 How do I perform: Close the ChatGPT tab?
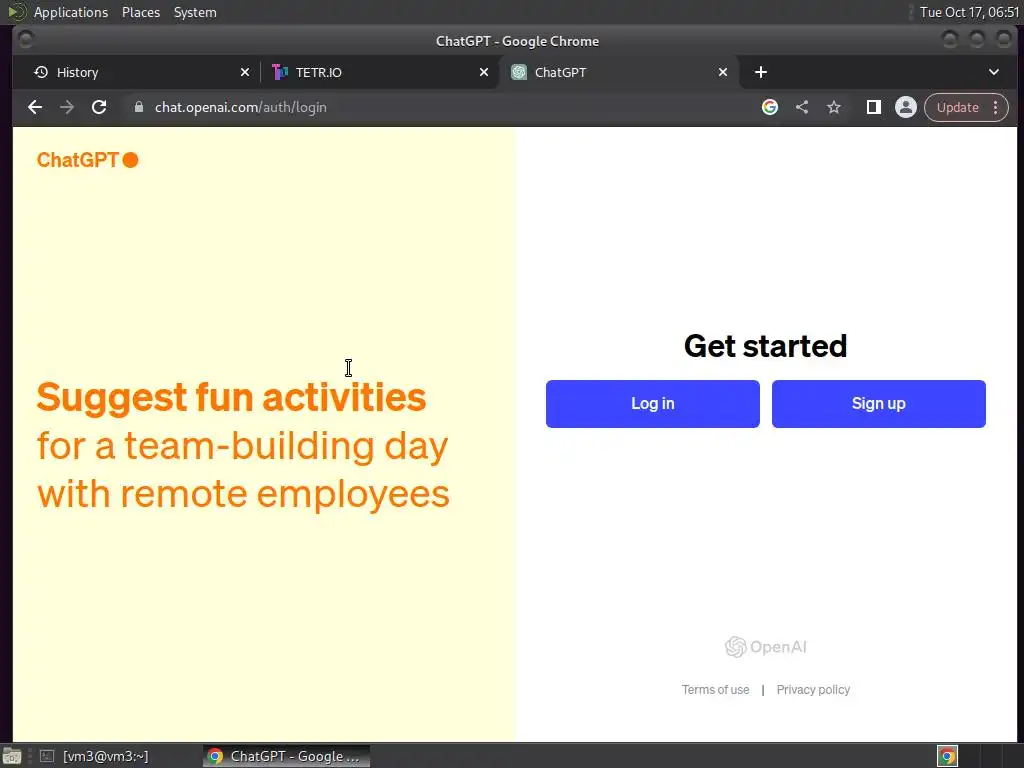pos(722,72)
